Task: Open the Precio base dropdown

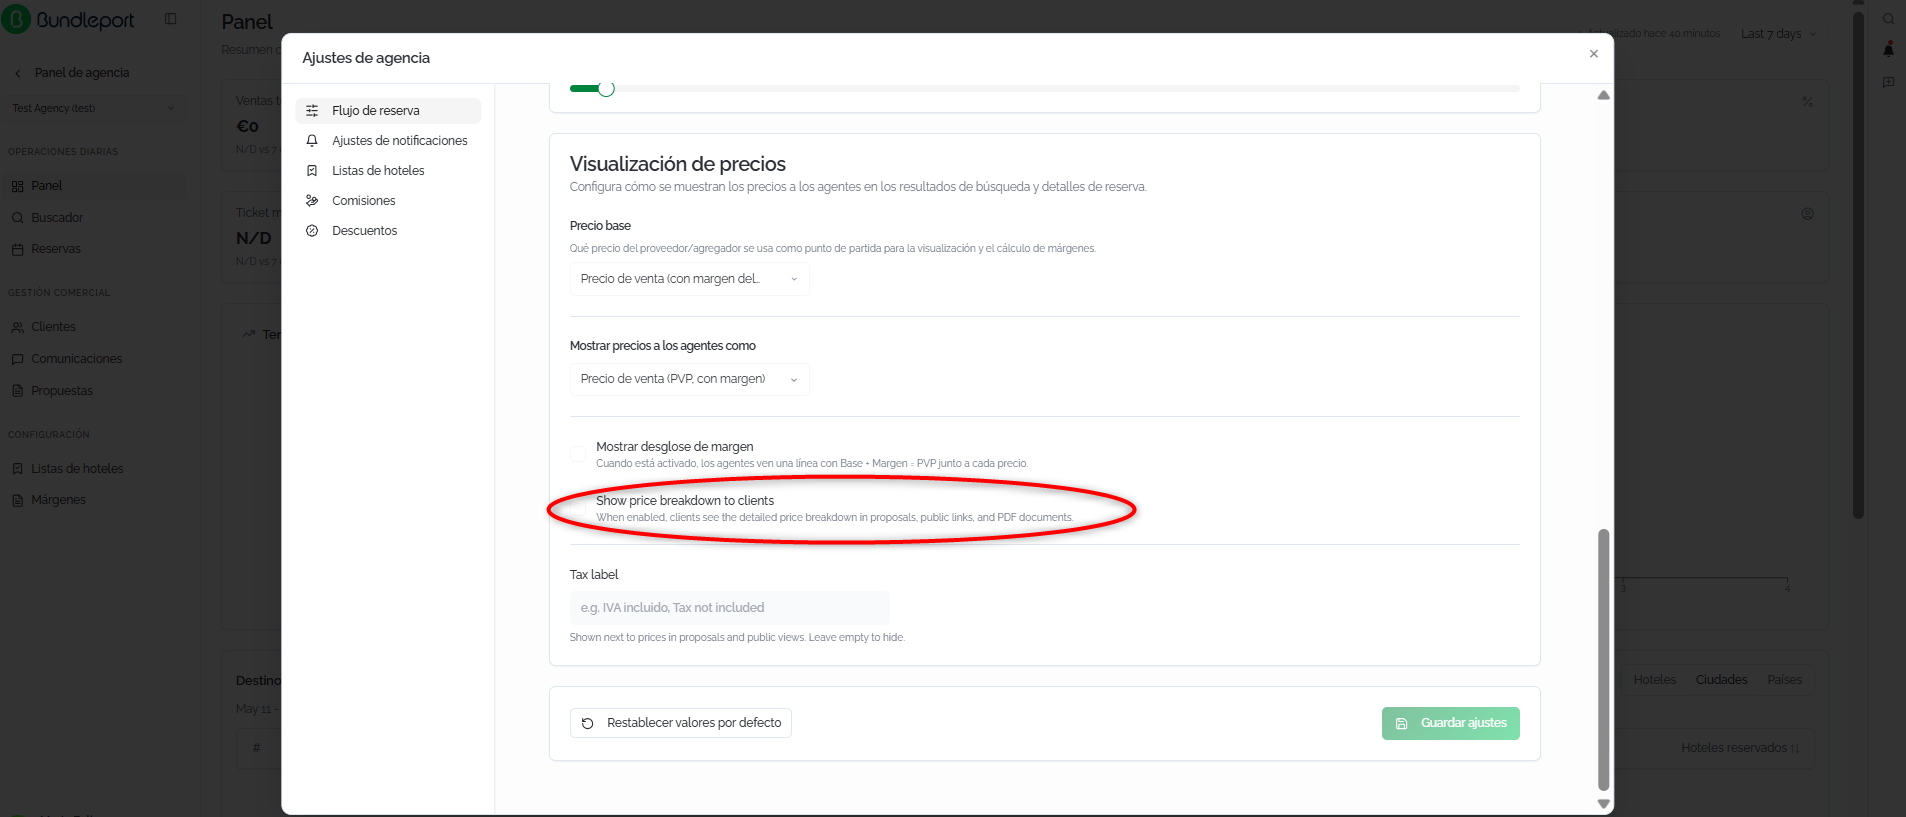Action: click(x=689, y=279)
